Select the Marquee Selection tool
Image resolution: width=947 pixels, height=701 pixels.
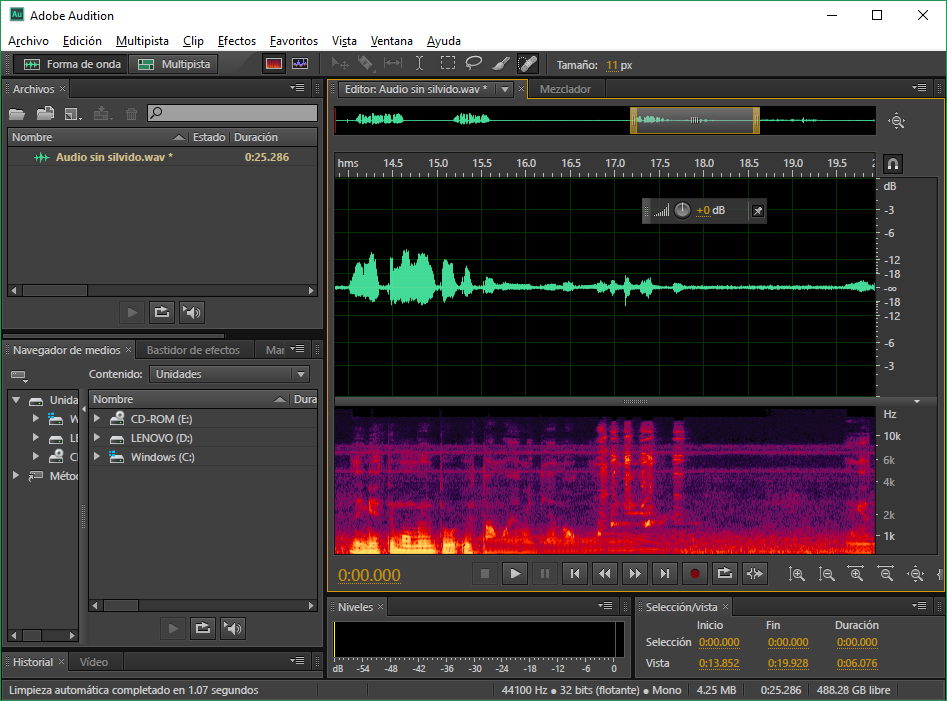tap(448, 63)
